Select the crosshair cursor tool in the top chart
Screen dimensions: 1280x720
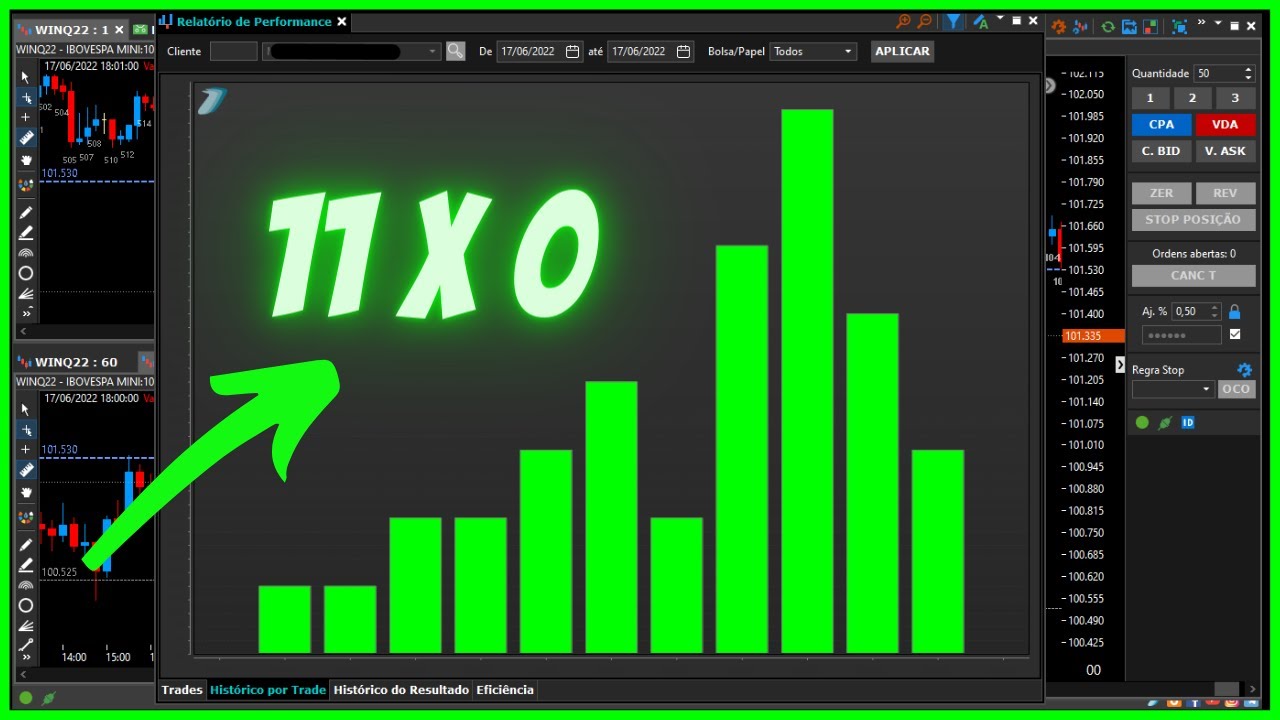[26, 97]
